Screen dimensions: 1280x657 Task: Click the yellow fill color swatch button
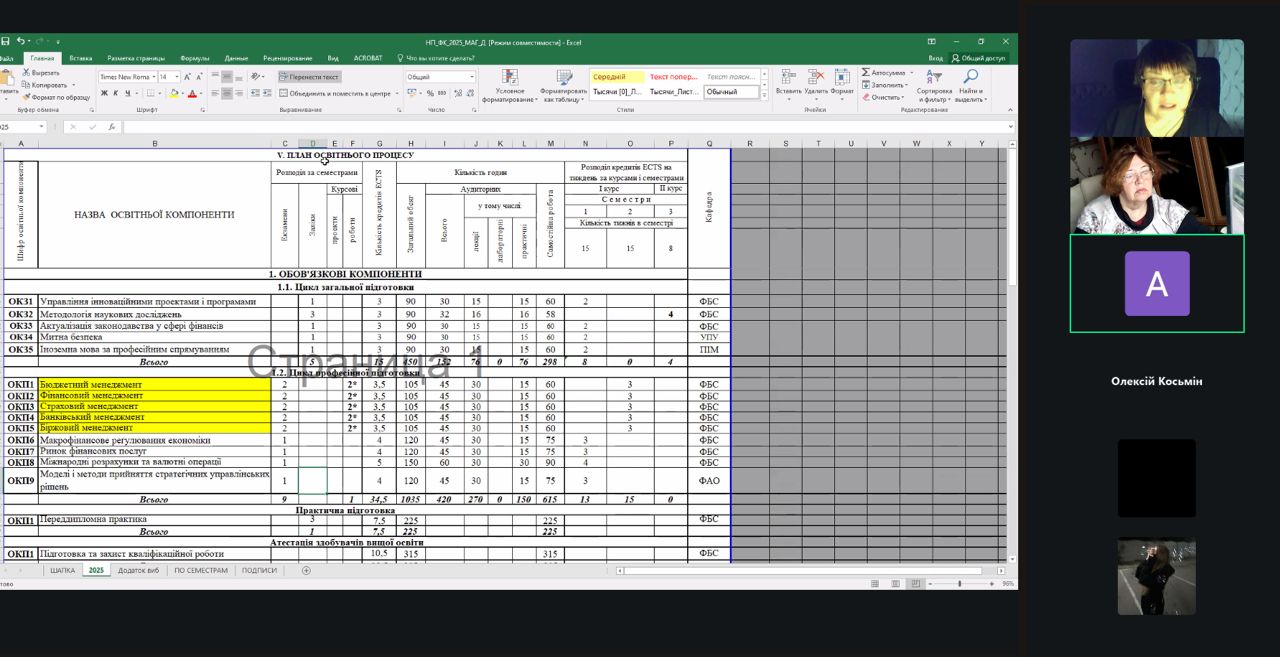coord(173,93)
